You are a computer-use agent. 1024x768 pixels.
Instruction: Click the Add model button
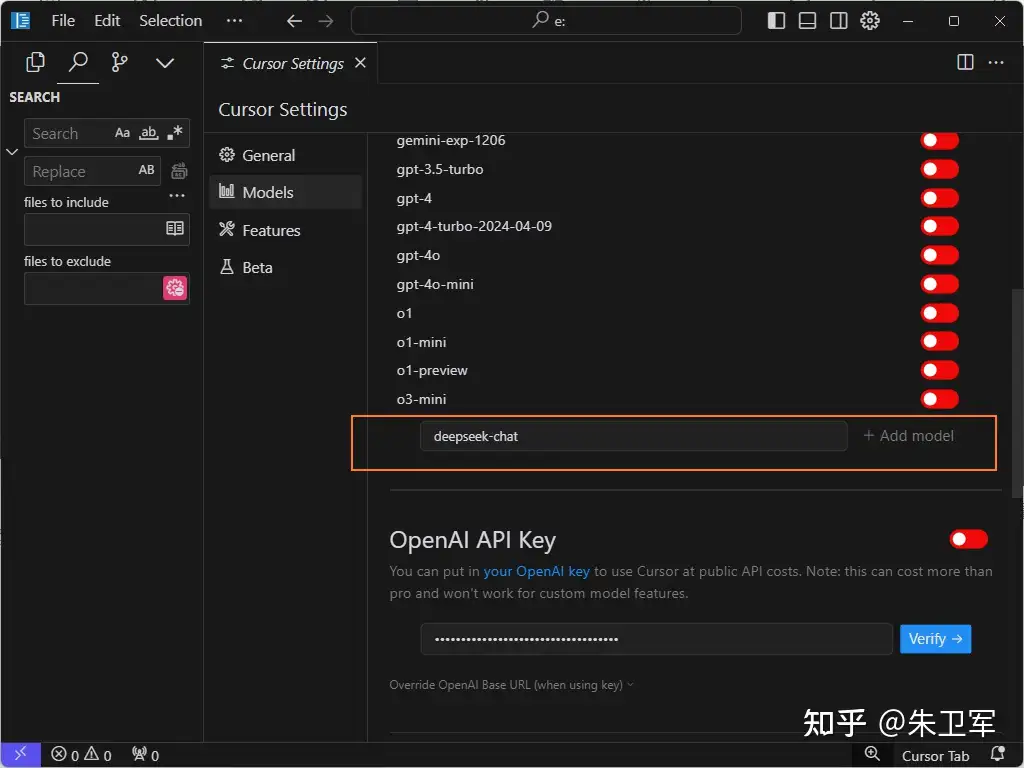[x=908, y=436]
